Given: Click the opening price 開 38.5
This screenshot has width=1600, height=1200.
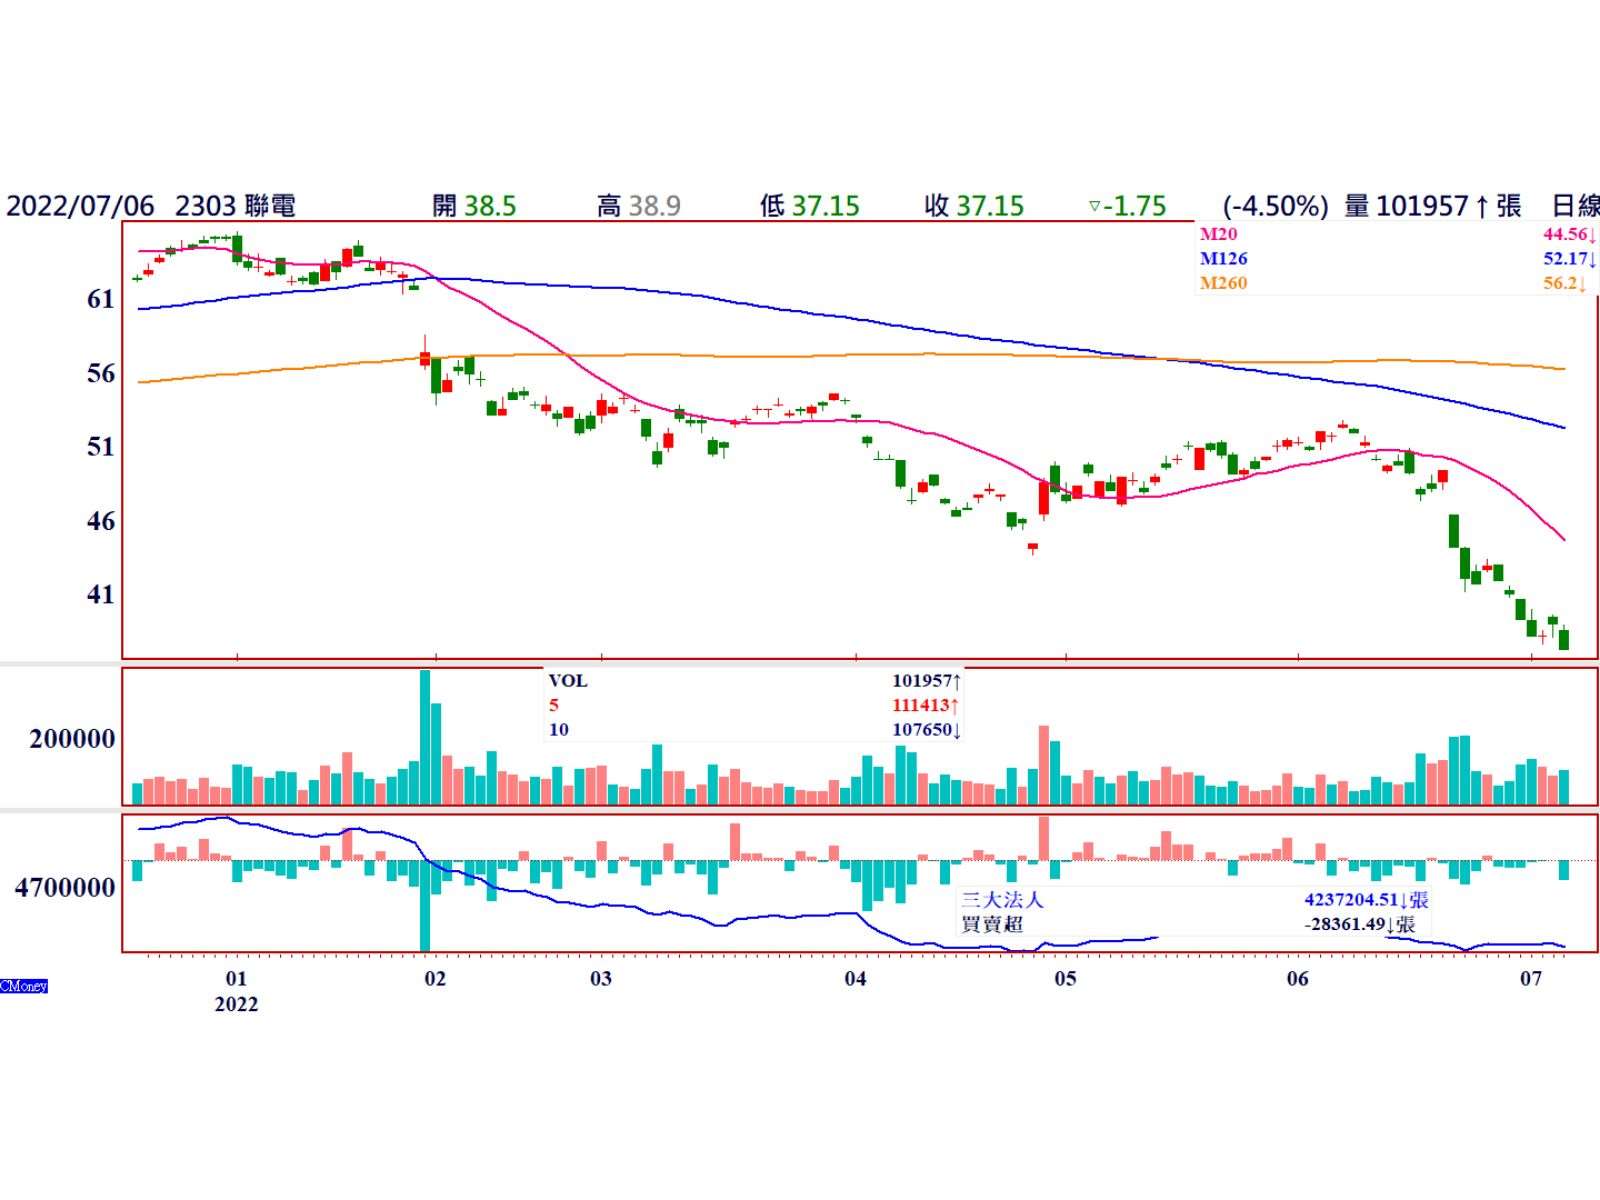Looking at the screenshot, I should [x=474, y=206].
